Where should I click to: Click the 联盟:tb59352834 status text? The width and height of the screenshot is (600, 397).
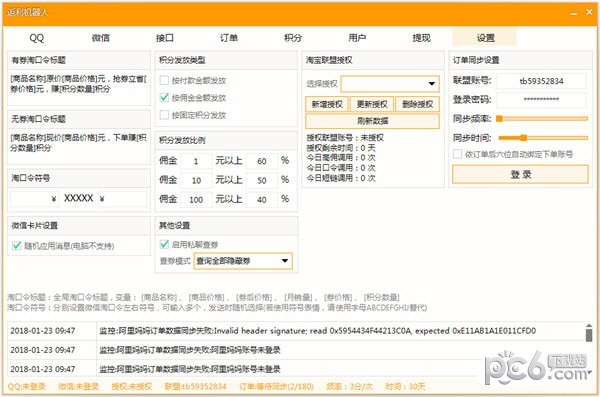point(195,387)
